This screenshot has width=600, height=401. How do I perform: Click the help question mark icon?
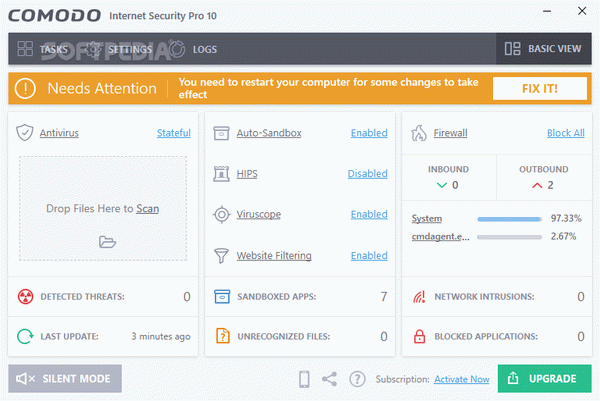357,379
